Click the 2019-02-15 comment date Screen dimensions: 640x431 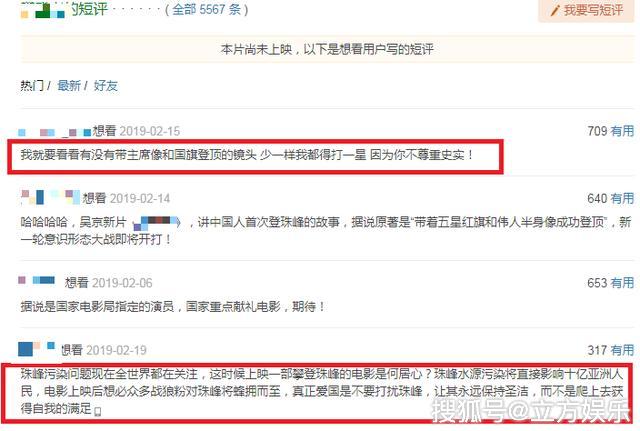click(x=149, y=131)
